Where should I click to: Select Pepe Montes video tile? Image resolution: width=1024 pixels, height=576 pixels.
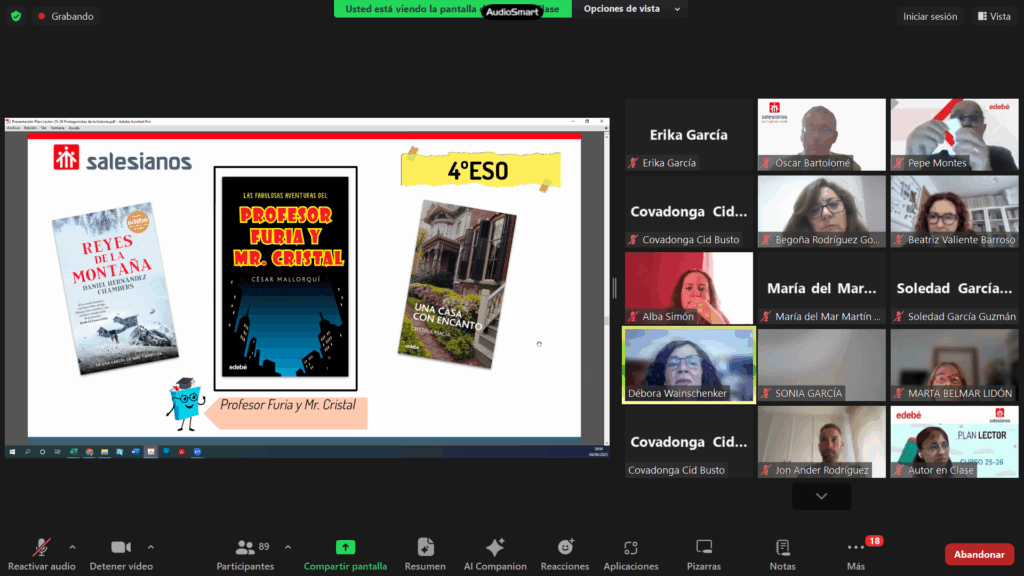tap(954, 135)
